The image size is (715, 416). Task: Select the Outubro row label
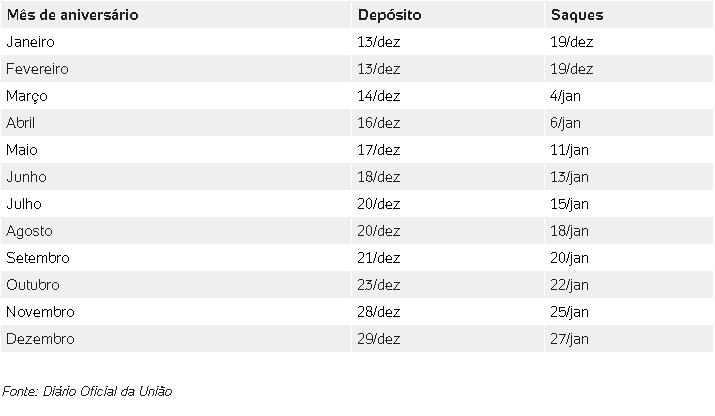click(33, 286)
